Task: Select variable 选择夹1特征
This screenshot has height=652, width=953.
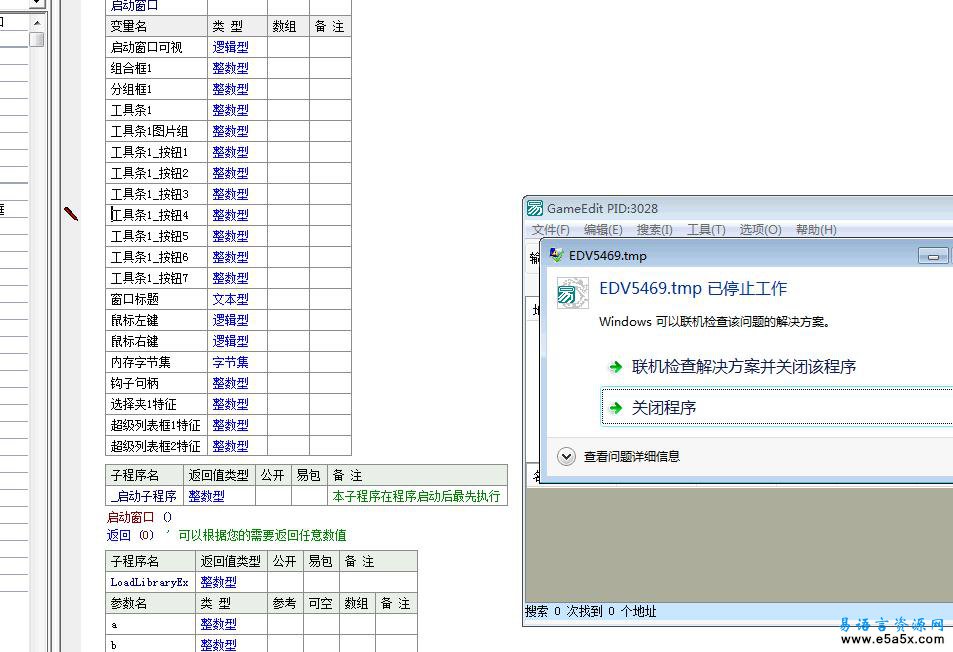Action: [x=143, y=404]
